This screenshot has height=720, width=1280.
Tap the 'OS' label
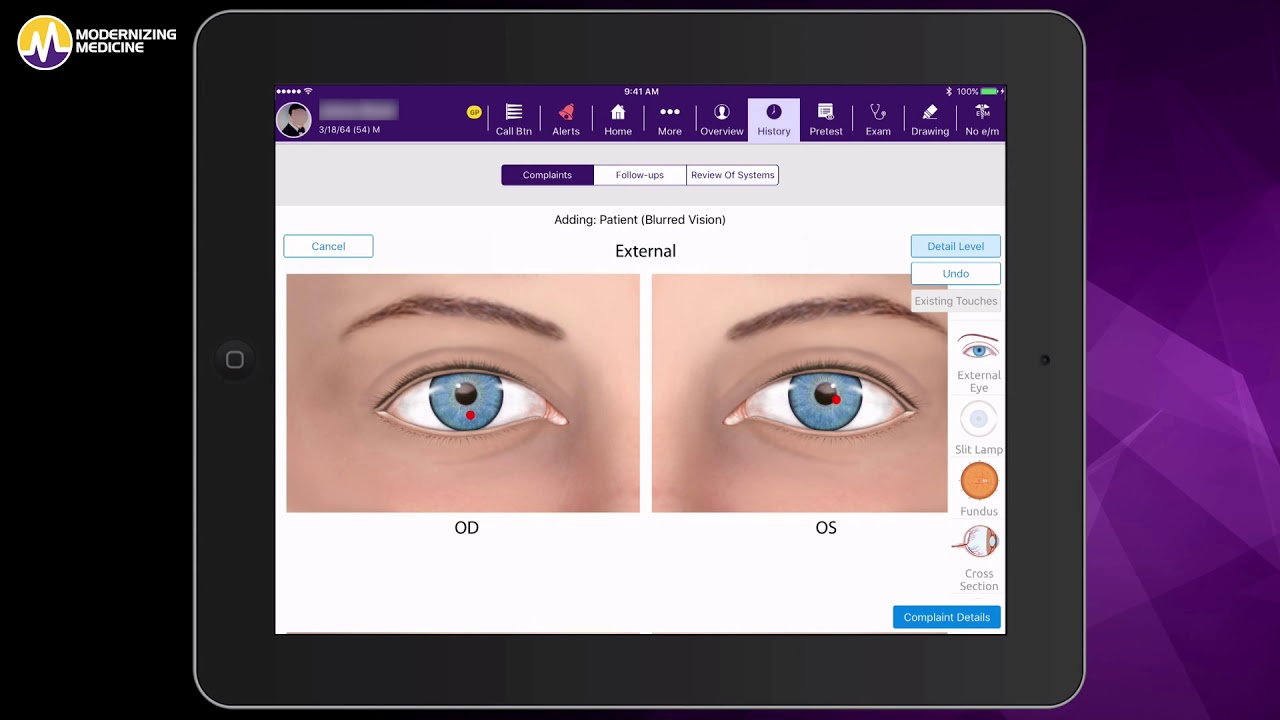click(826, 528)
